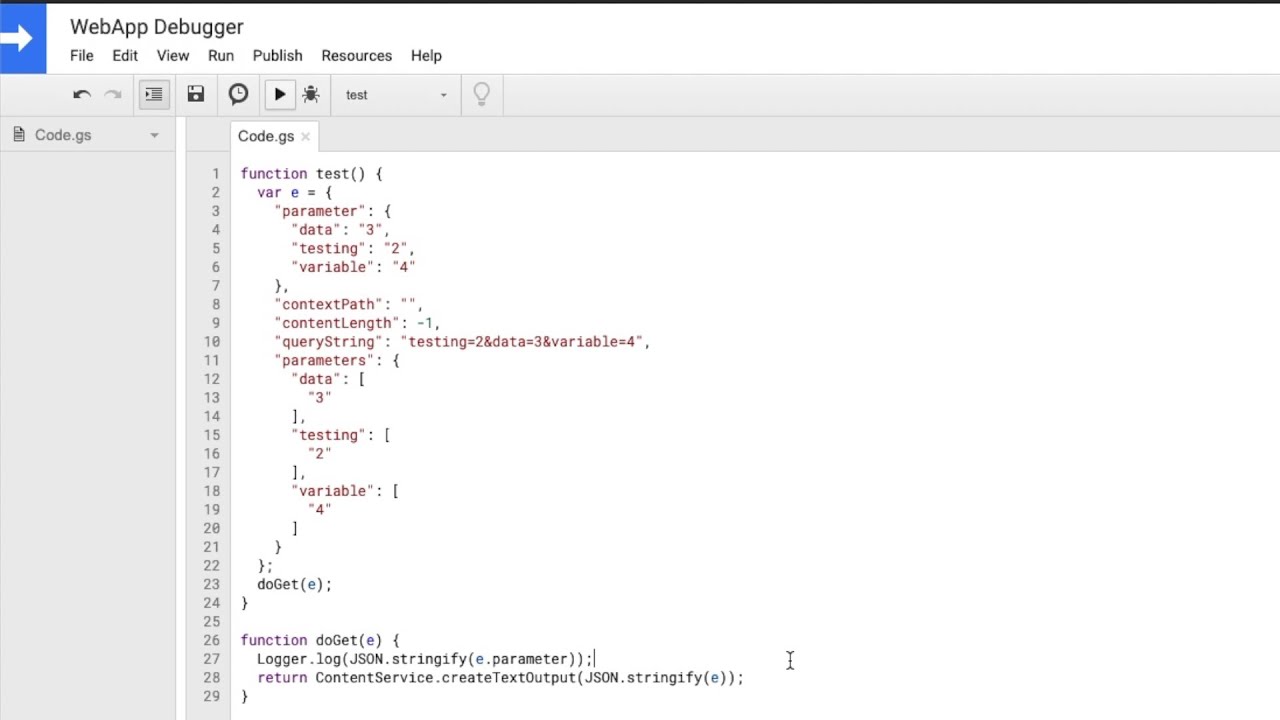Open the function selector dropdown showing test
Screen dimensions: 1280x720
click(x=396, y=95)
